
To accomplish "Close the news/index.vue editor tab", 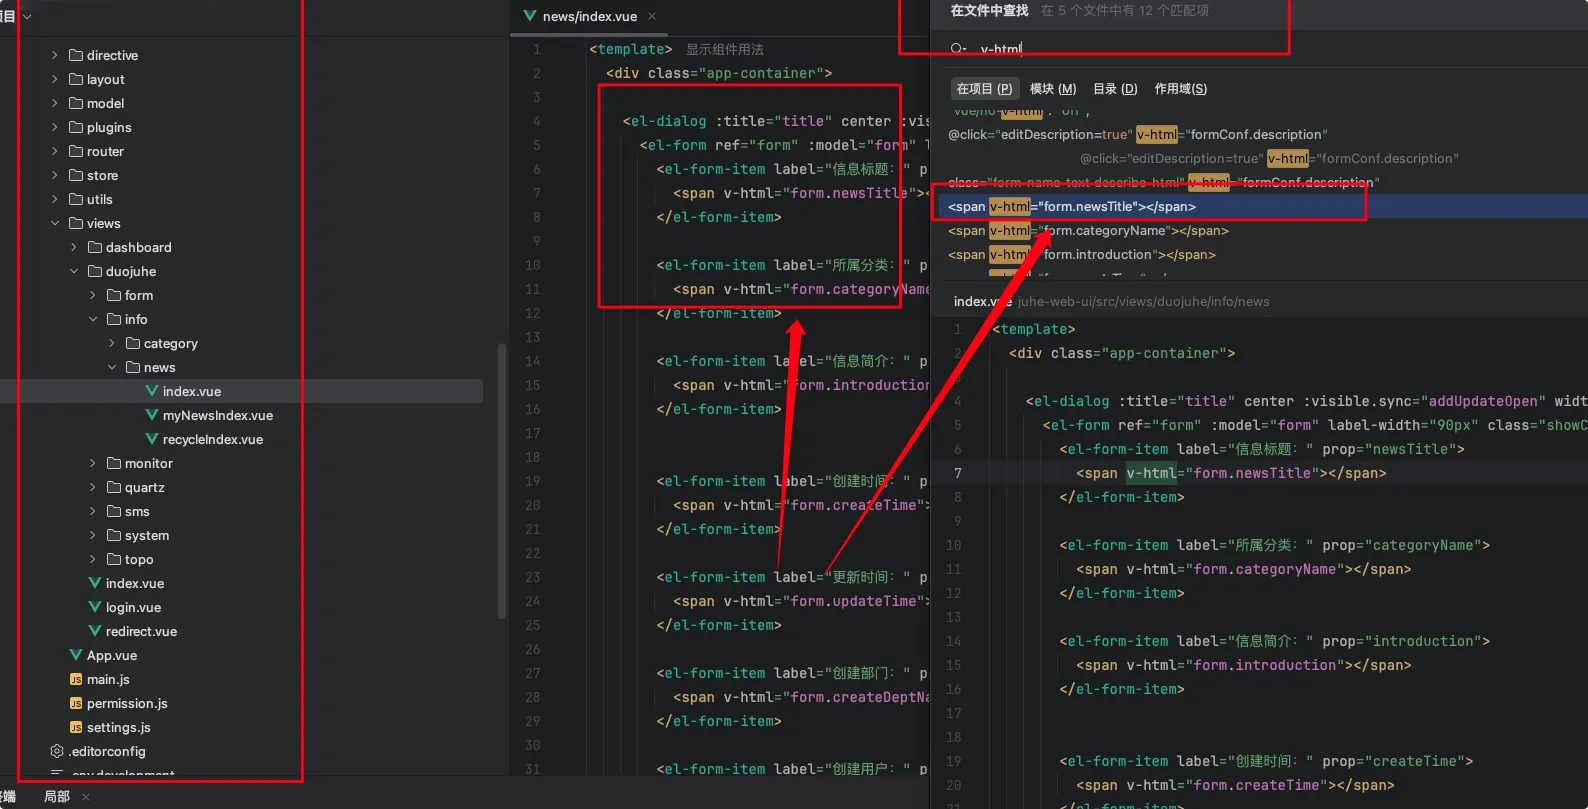I will pos(652,16).
